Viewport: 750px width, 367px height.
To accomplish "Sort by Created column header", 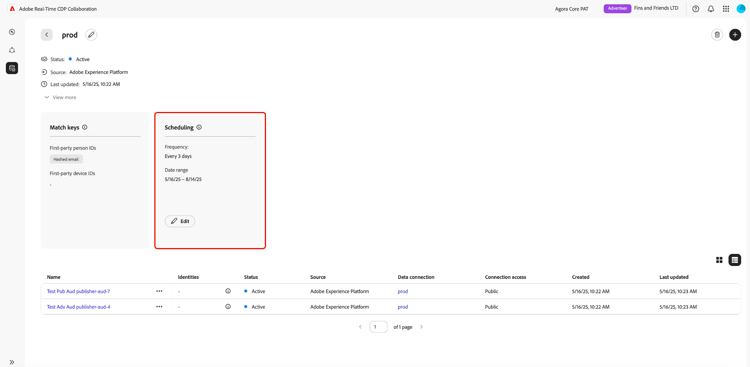I will (580, 277).
